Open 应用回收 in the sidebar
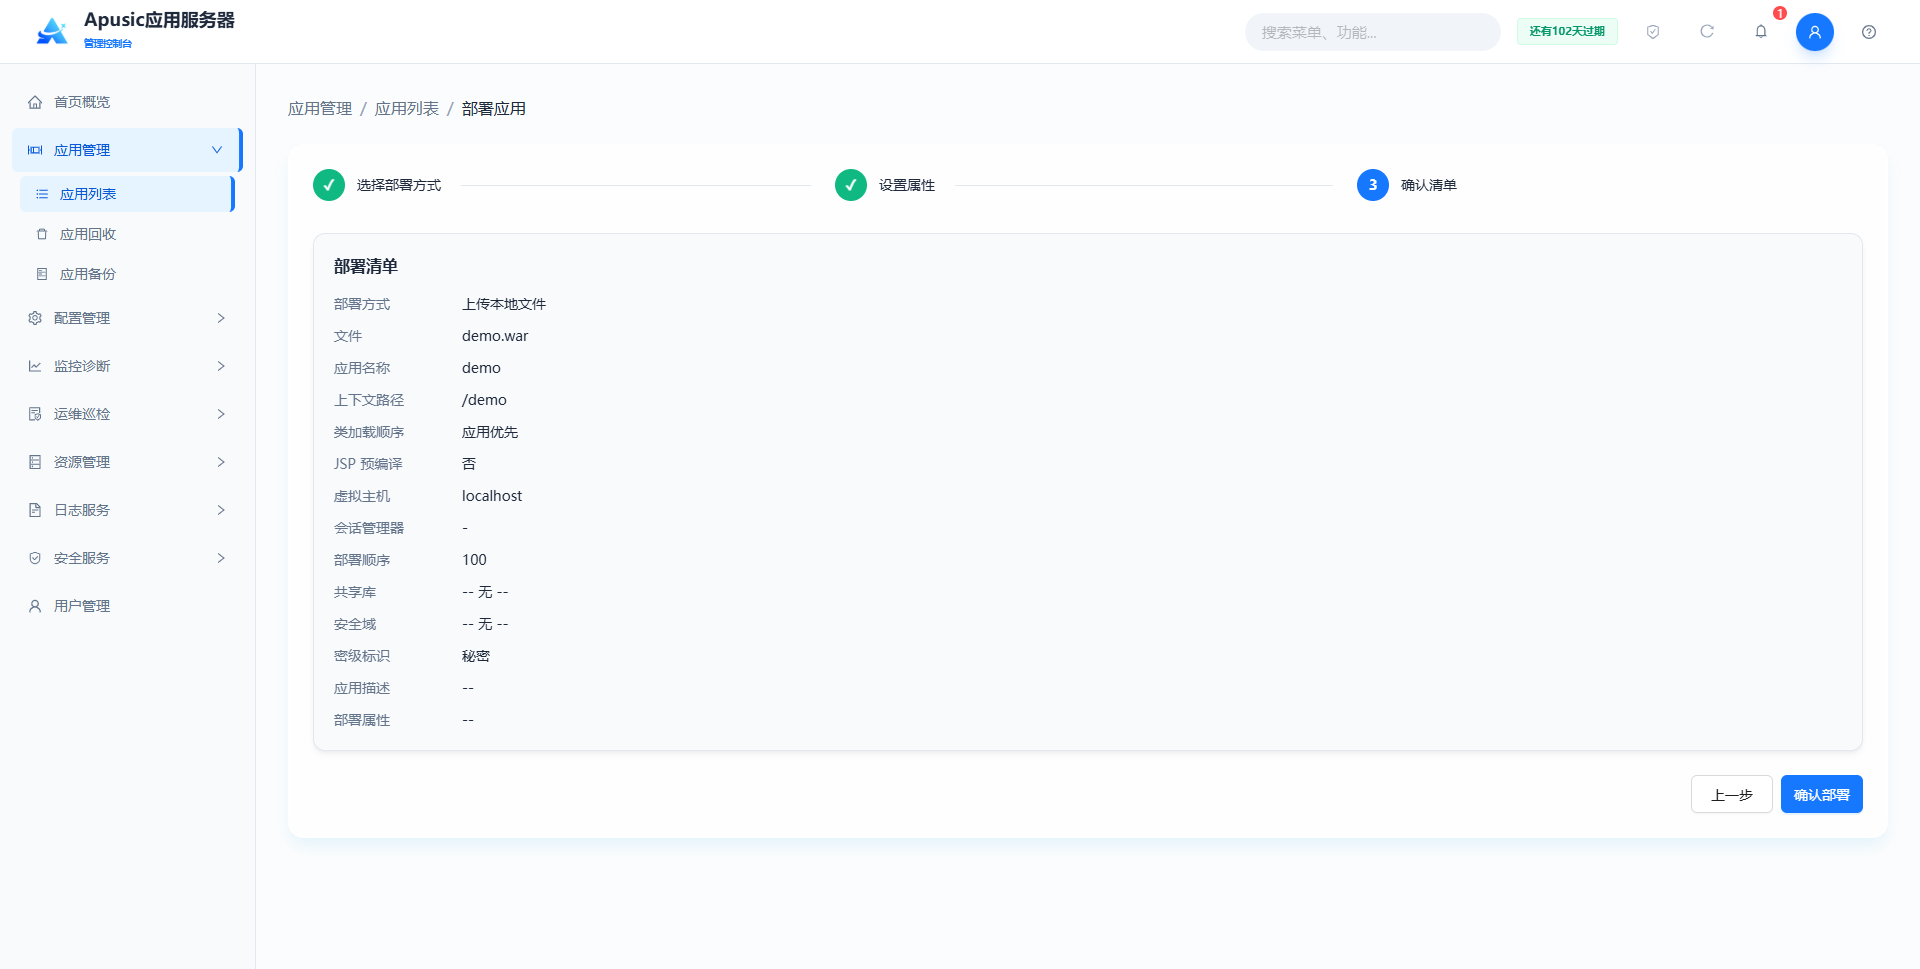Image resolution: width=1920 pixels, height=969 pixels. (x=127, y=234)
